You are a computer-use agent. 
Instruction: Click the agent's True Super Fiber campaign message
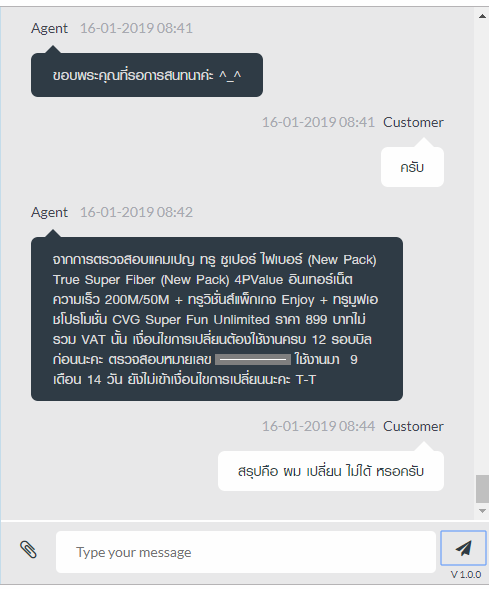tap(217, 319)
